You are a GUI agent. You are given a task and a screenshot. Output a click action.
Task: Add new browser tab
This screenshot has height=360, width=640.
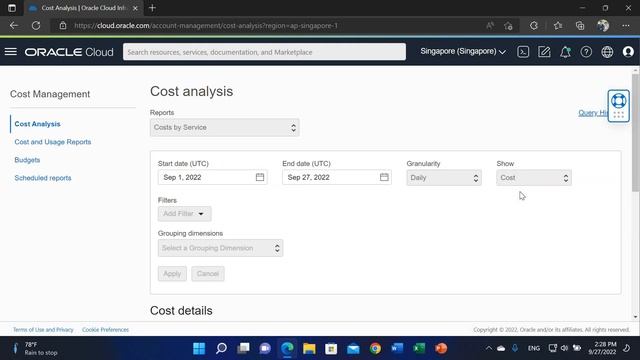152,8
